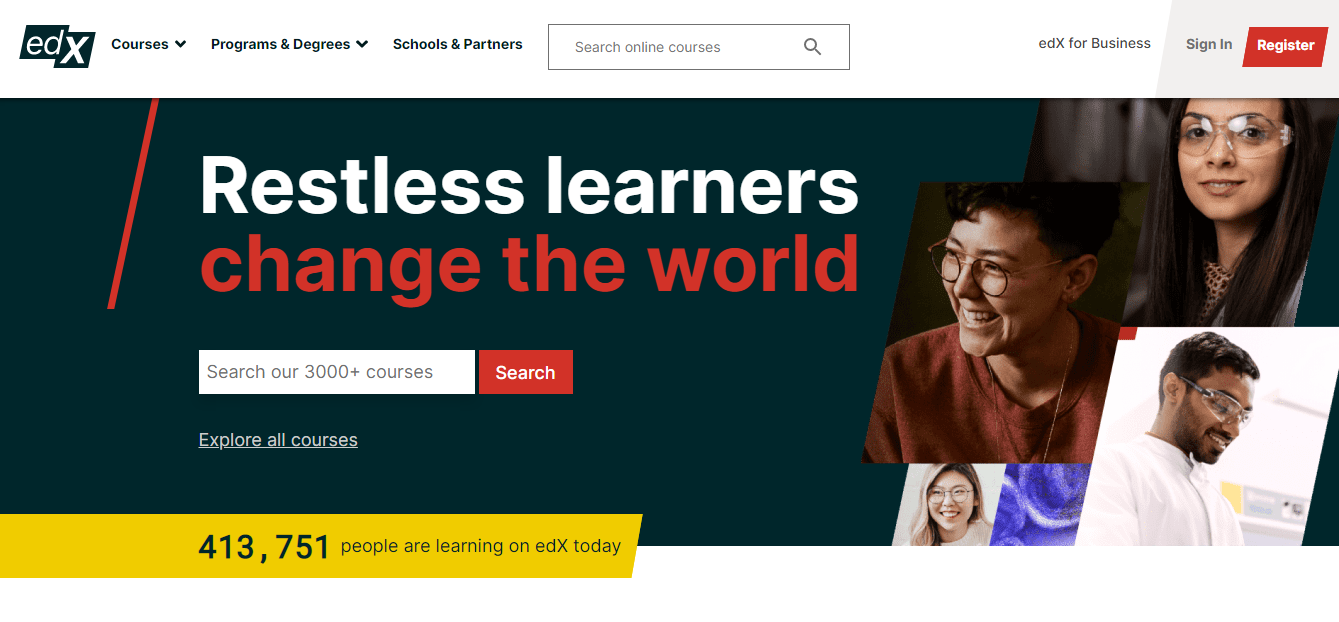Click the yellow learner count banner
The image size is (1339, 622).
[318, 546]
